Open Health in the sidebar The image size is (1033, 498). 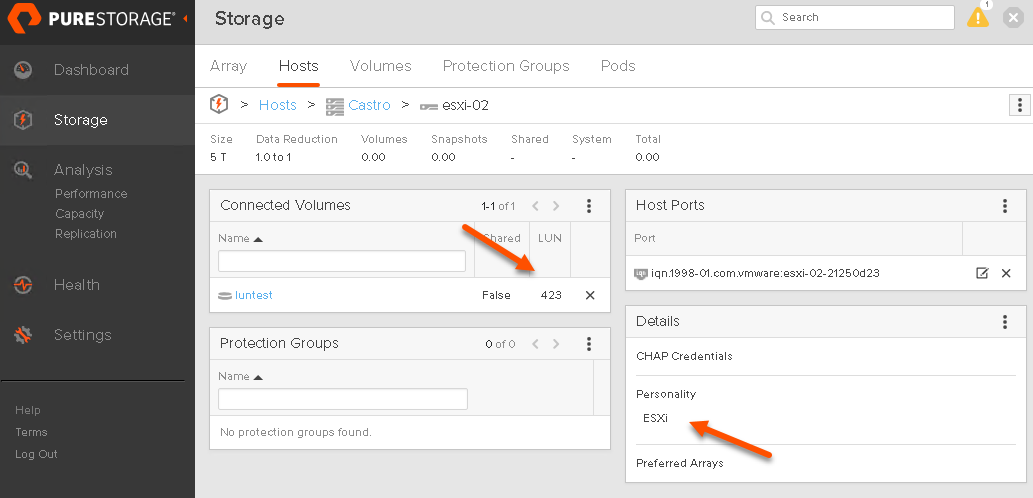[x=76, y=285]
